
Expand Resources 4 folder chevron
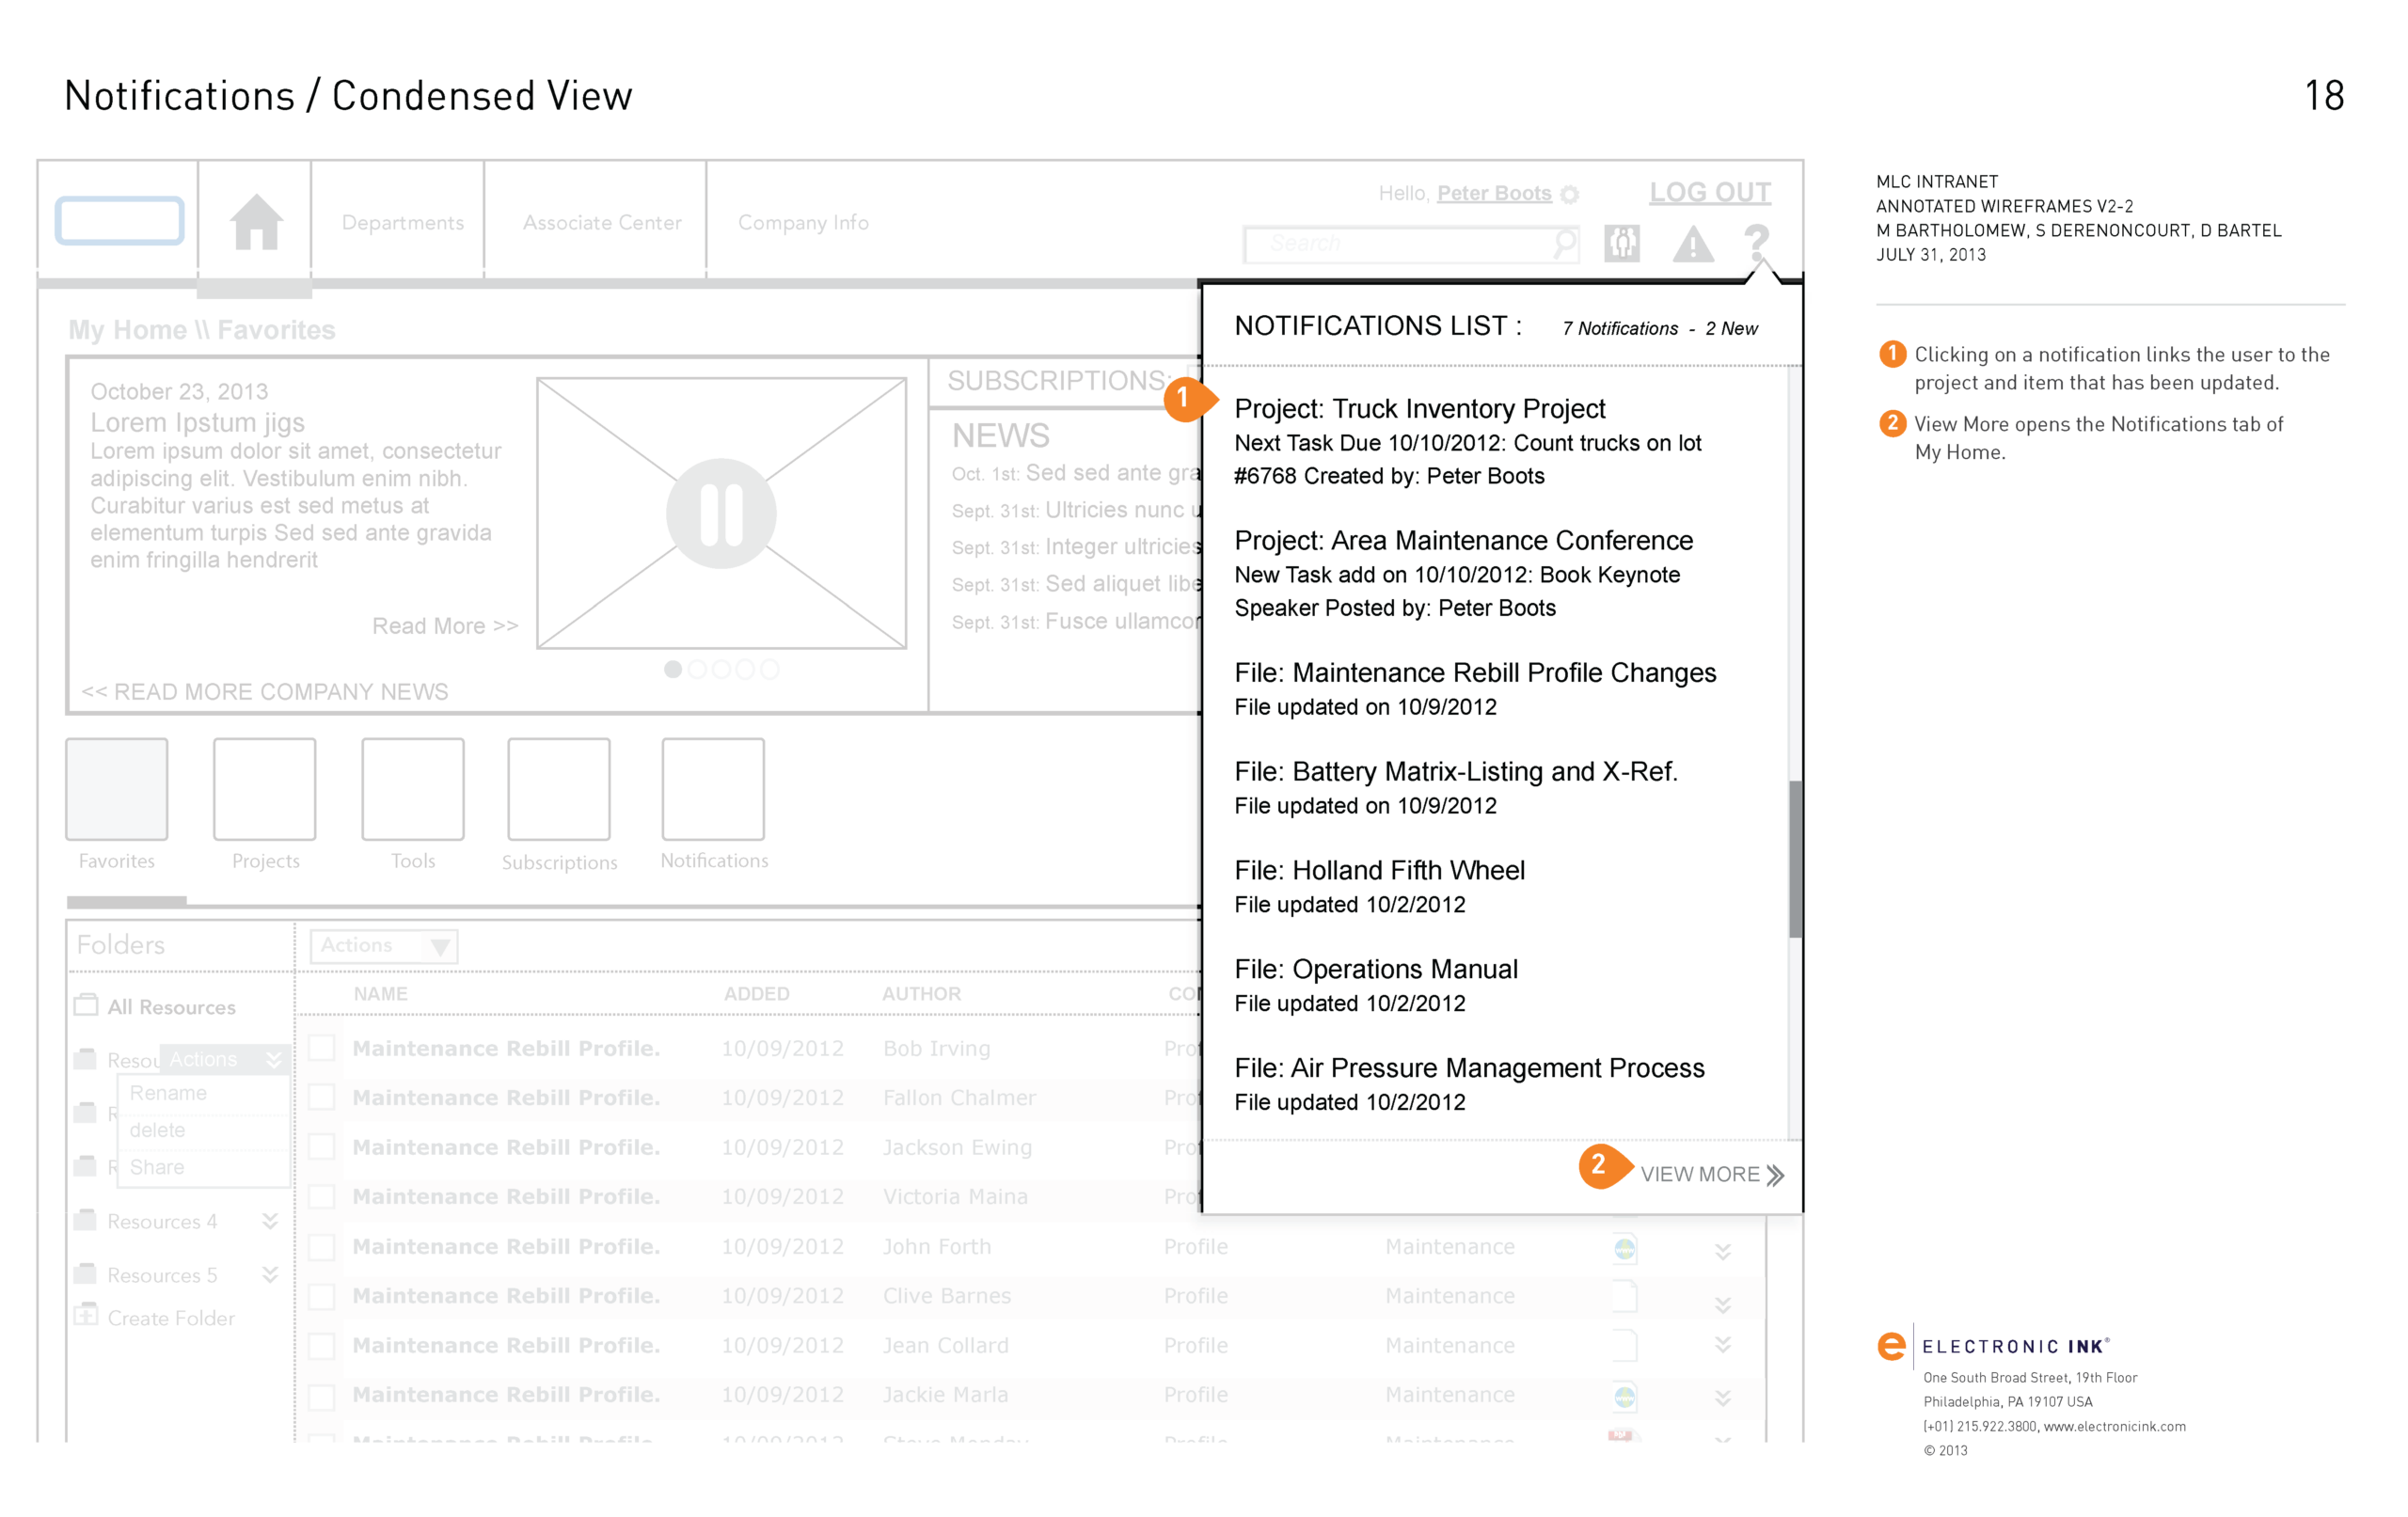pos(269,1221)
